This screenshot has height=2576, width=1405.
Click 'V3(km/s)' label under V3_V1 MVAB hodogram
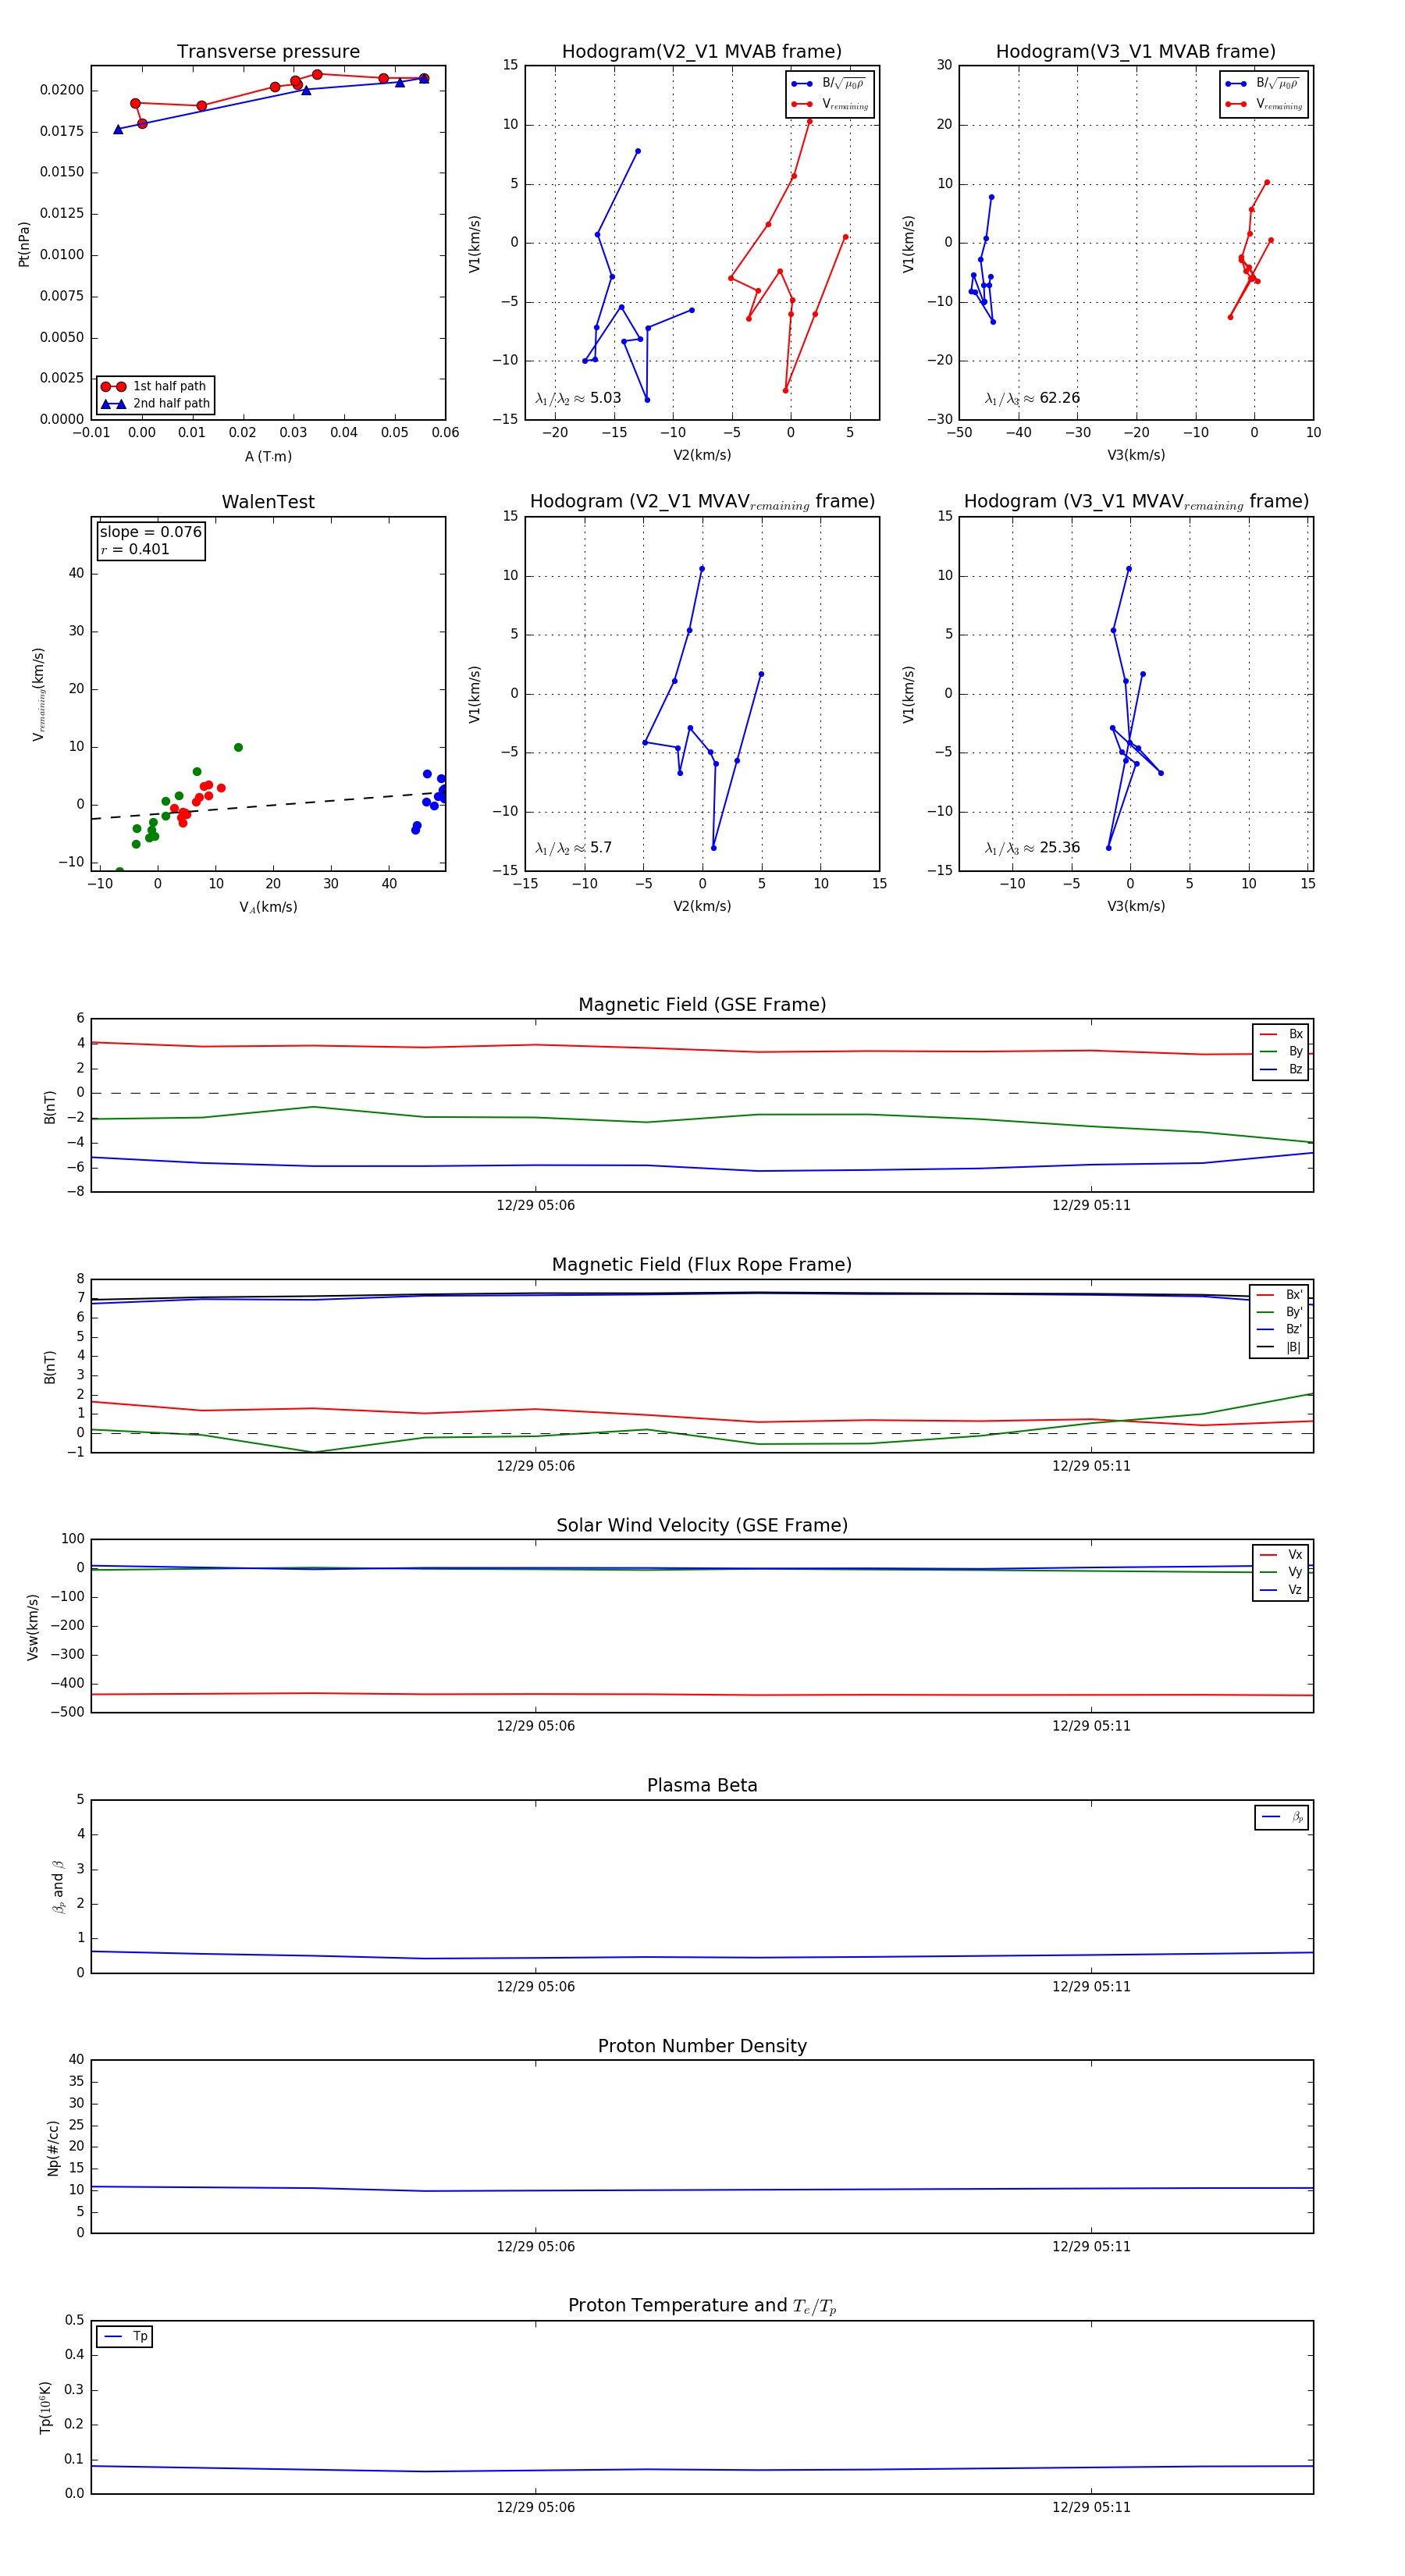(1136, 455)
